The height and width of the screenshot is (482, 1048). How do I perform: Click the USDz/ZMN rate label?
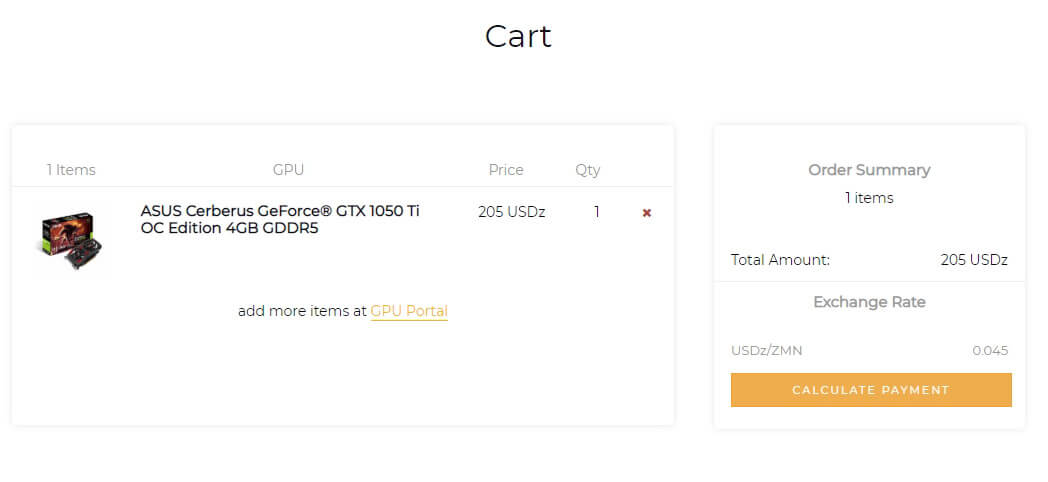tap(767, 350)
